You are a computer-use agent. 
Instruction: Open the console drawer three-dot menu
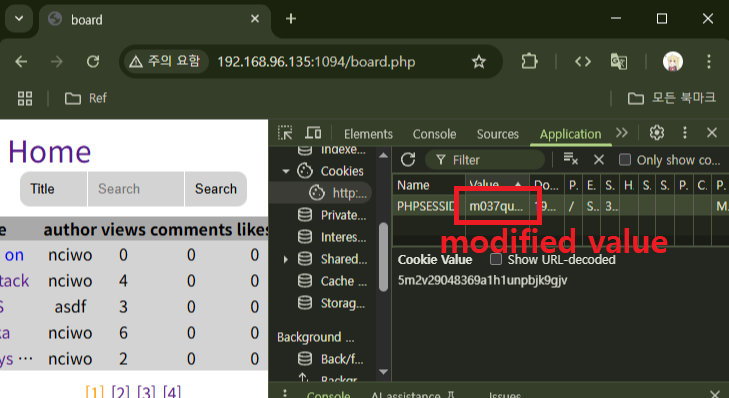point(285,393)
